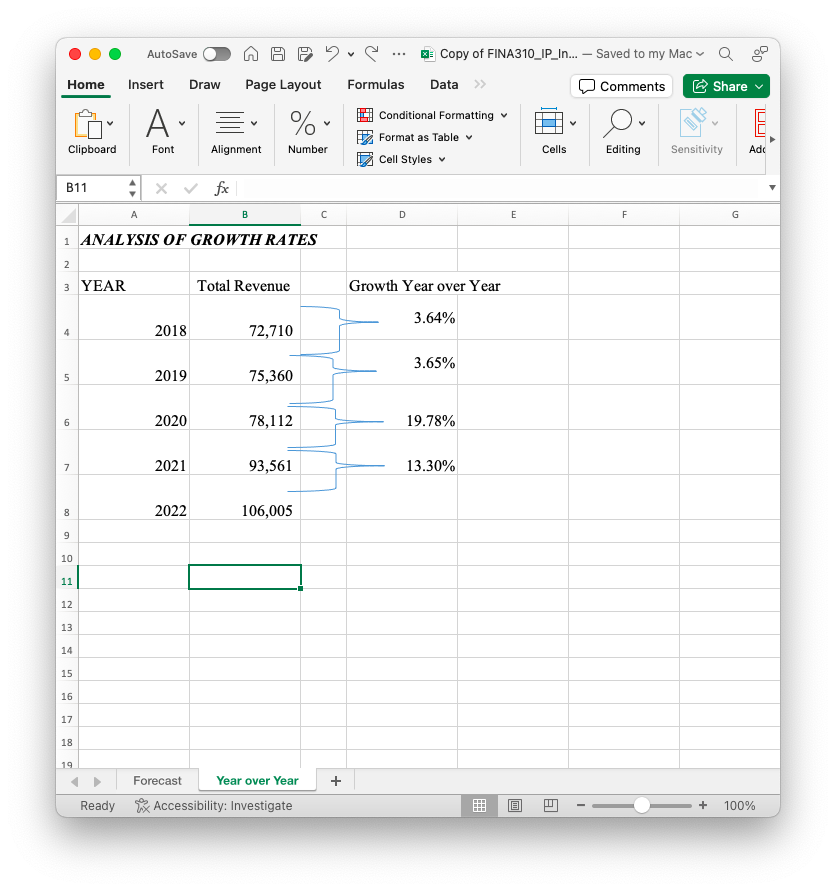This screenshot has height=891, width=836.
Task: Undo the last action
Action: tap(332, 54)
